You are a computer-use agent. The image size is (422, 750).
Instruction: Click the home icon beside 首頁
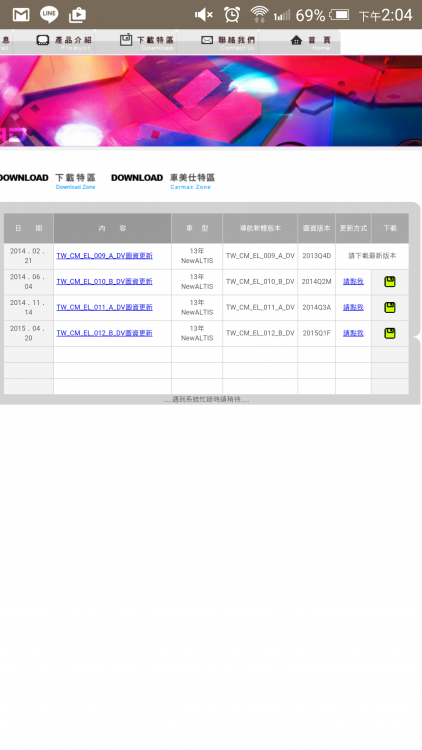[x=296, y=40]
